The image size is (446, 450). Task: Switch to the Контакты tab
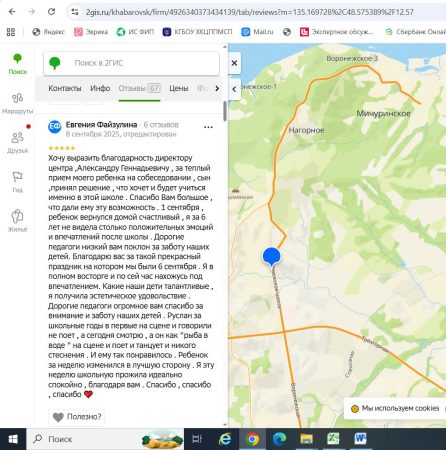[x=65, y=88]
